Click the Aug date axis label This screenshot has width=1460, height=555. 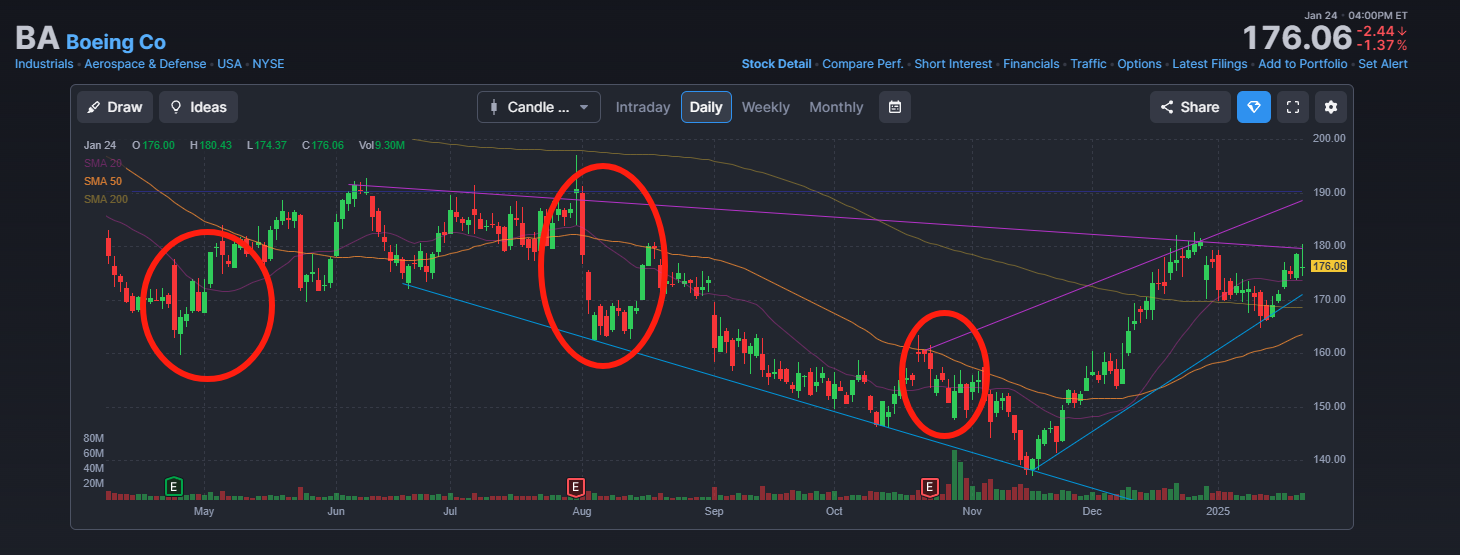point(581,511)
